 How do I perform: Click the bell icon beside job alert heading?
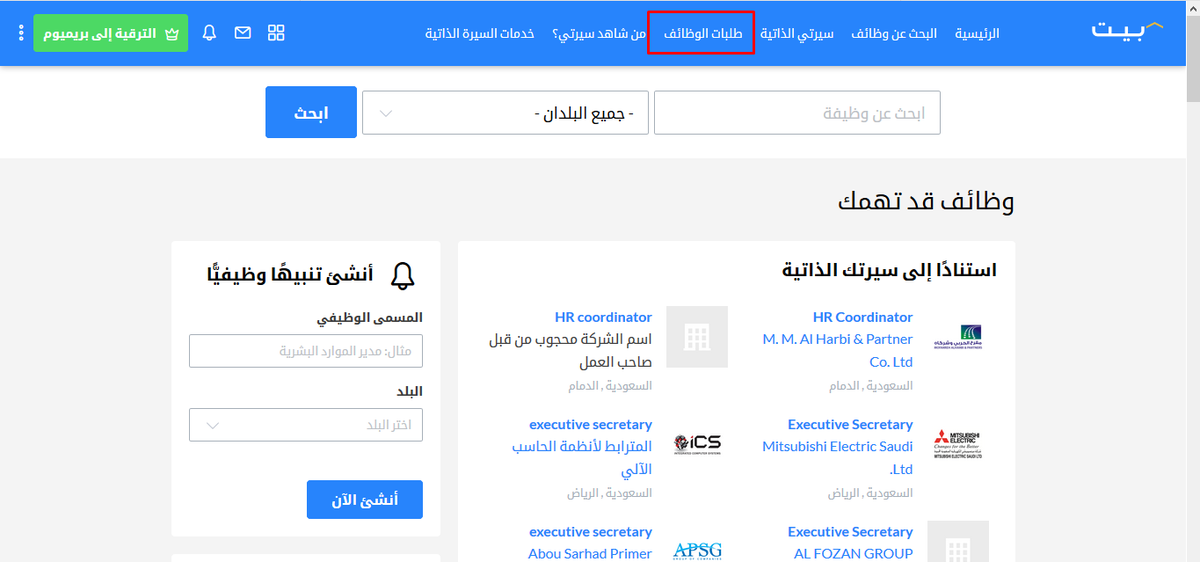403,275
